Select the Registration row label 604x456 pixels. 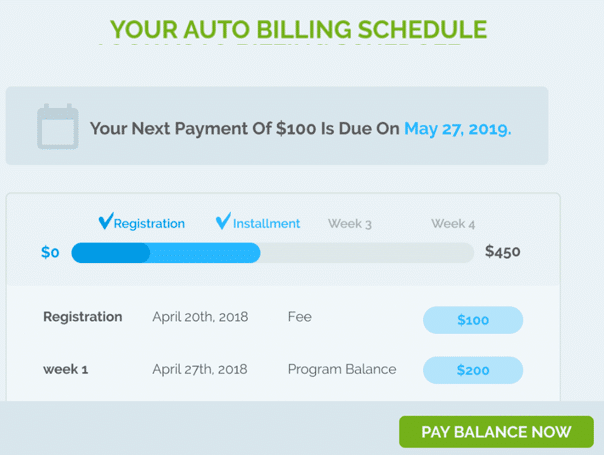pyautogui.click(x=82, y=317)
